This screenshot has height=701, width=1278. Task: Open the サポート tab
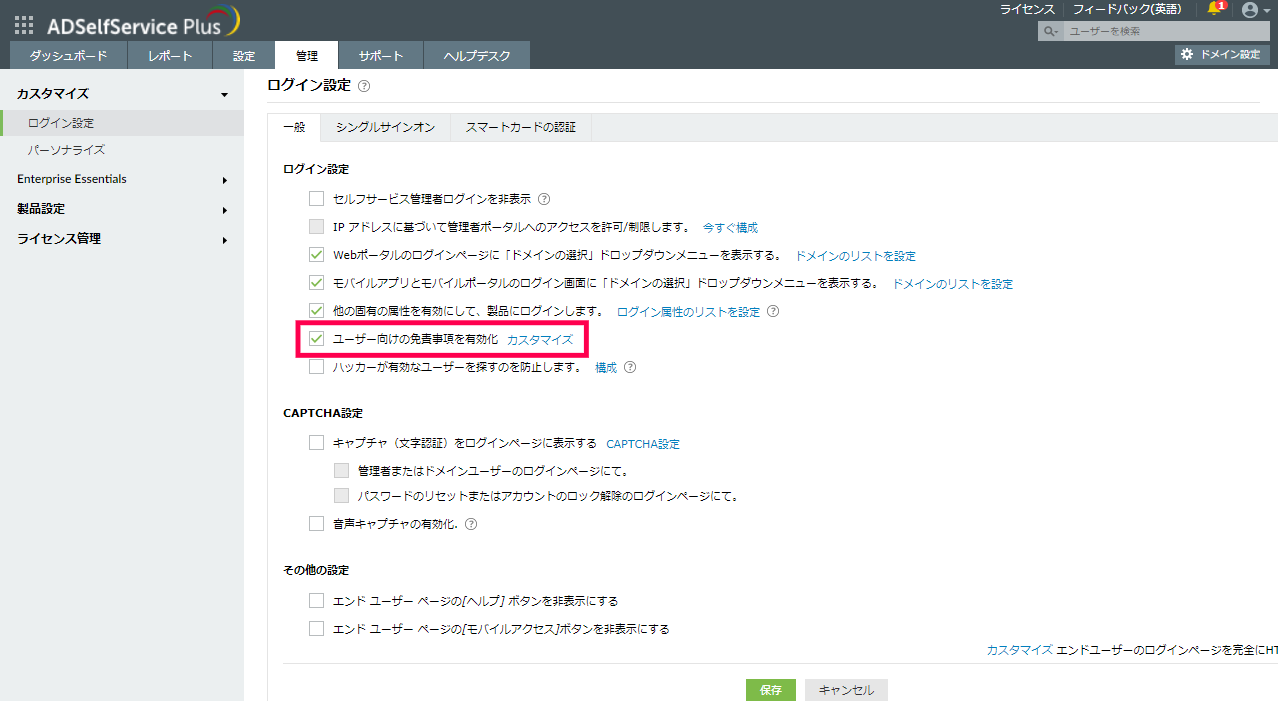coord(381,56)
